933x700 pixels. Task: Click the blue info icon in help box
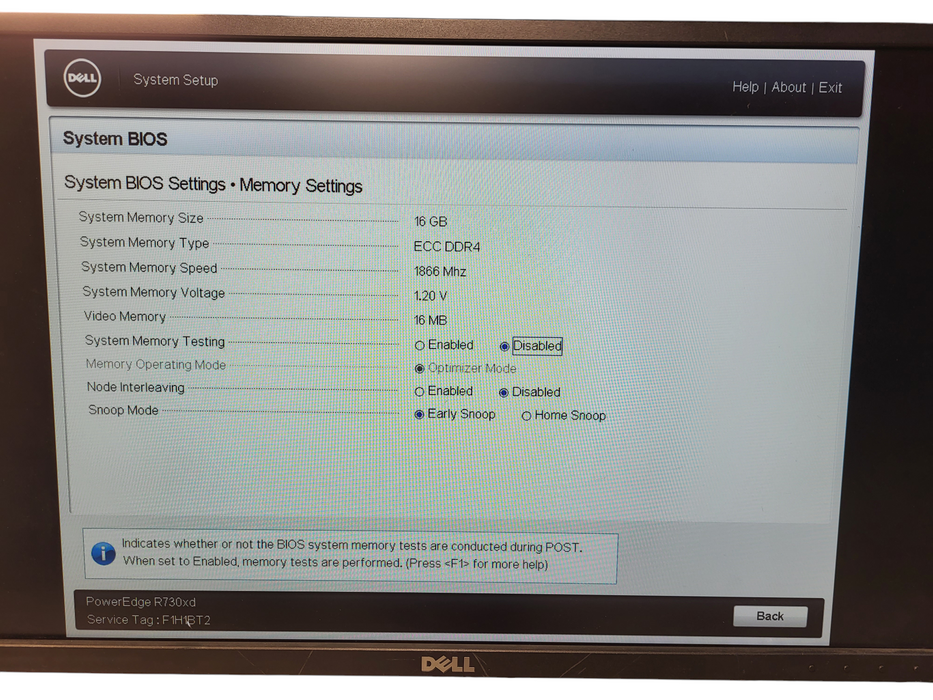[104, 554]
